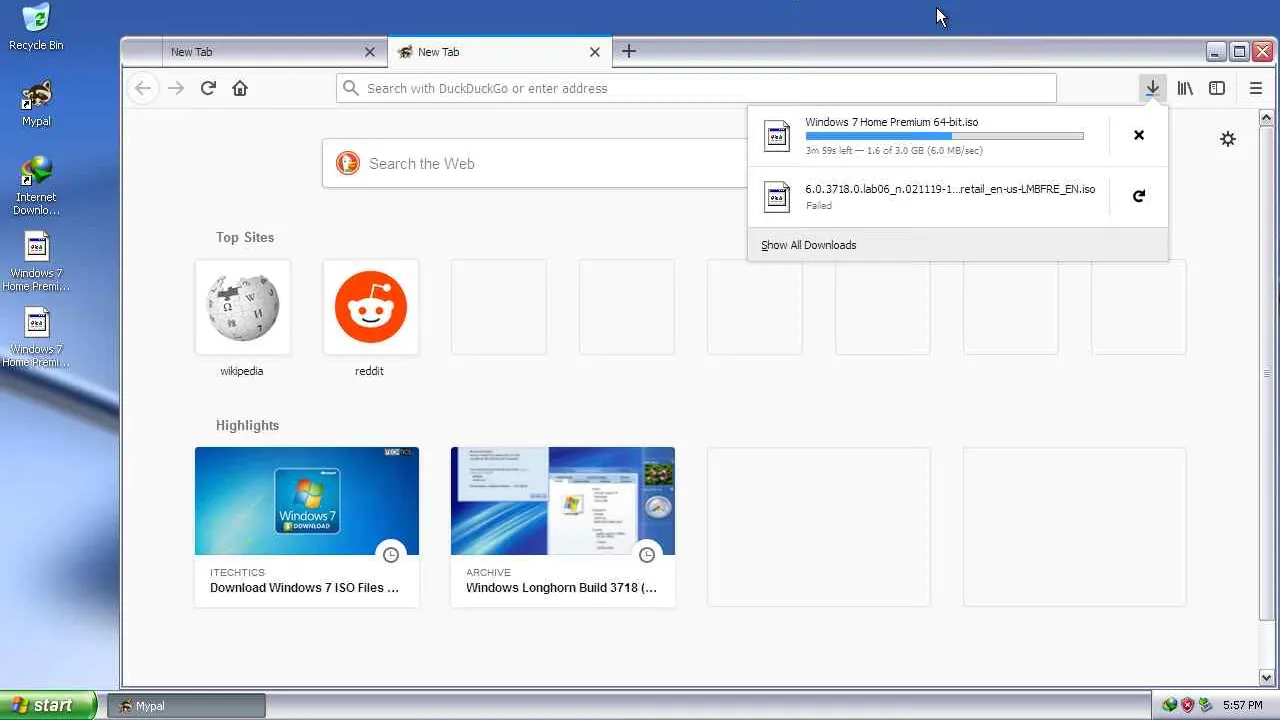The height and width of the screenshot is (720, 1280).
Task: Click the magnifier icon in address bar
Action: tap(351, 88)
